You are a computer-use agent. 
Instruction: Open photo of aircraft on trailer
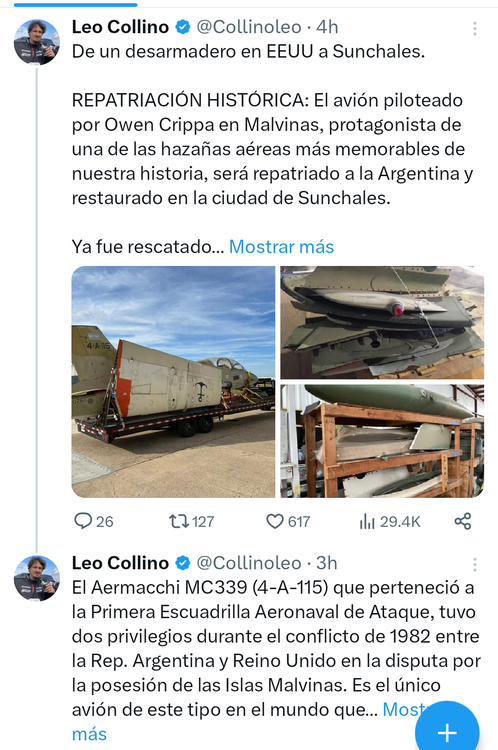click(x=173, y=382)
